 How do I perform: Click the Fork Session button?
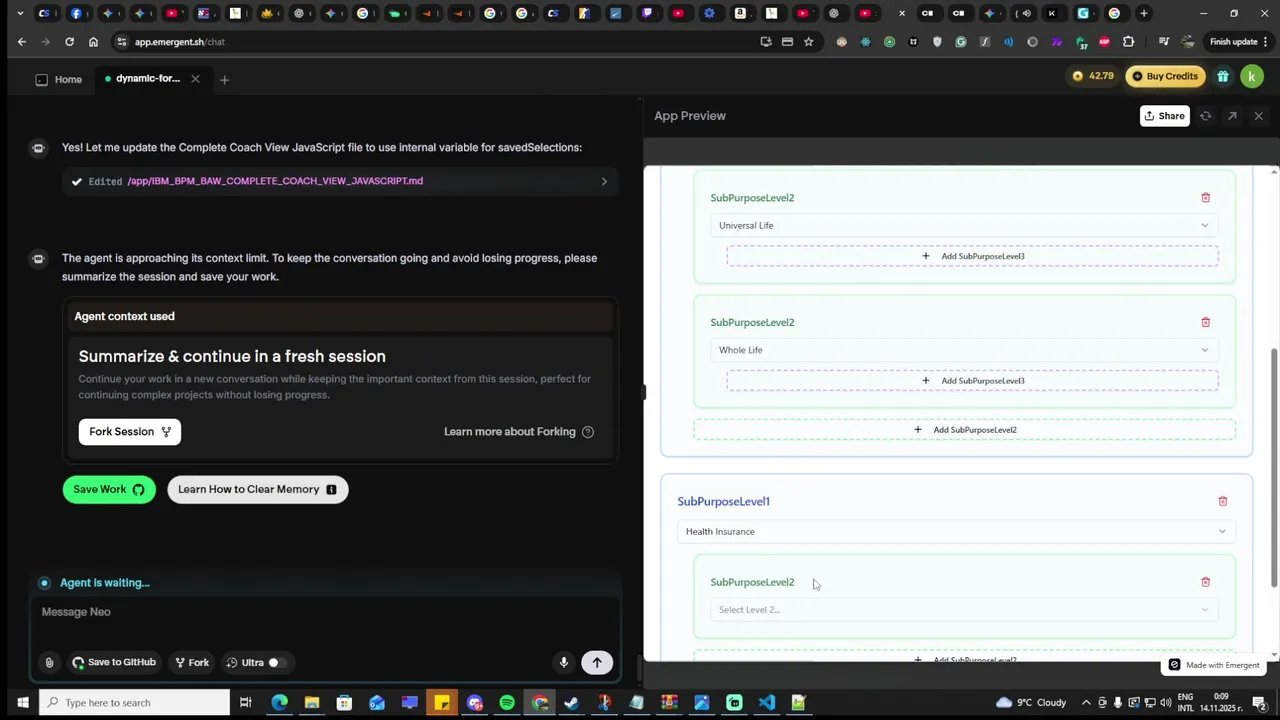(130, 432)
